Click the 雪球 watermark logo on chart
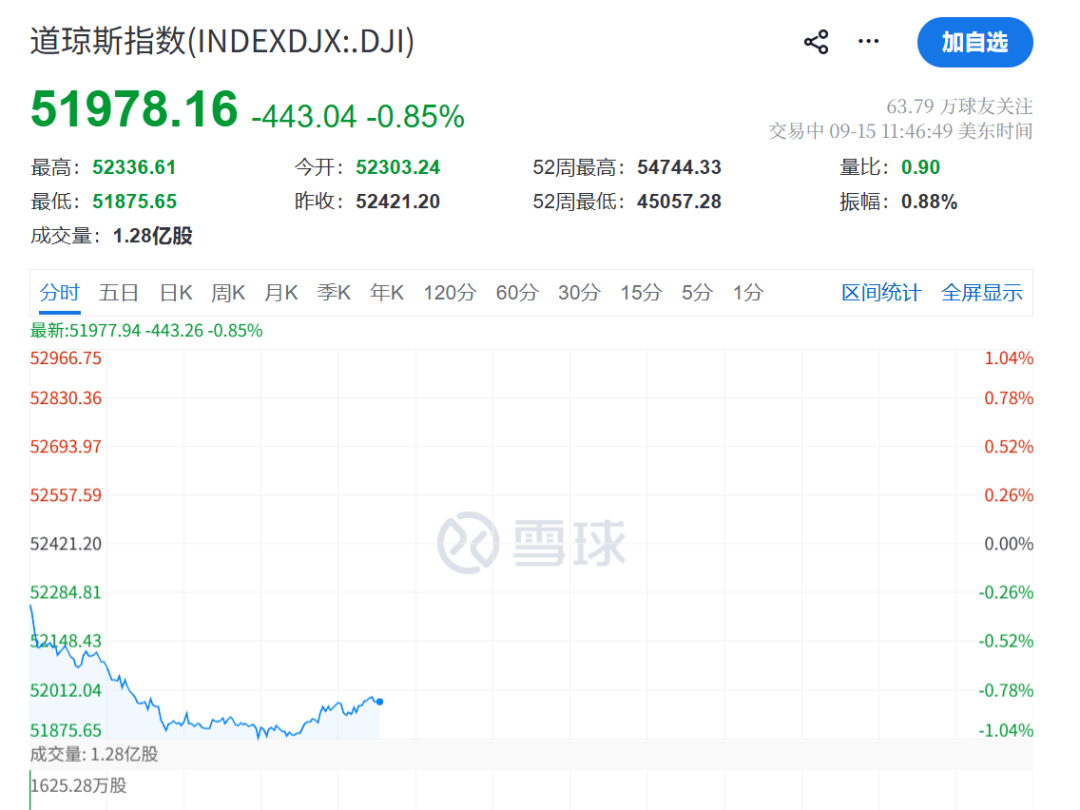 532,543
